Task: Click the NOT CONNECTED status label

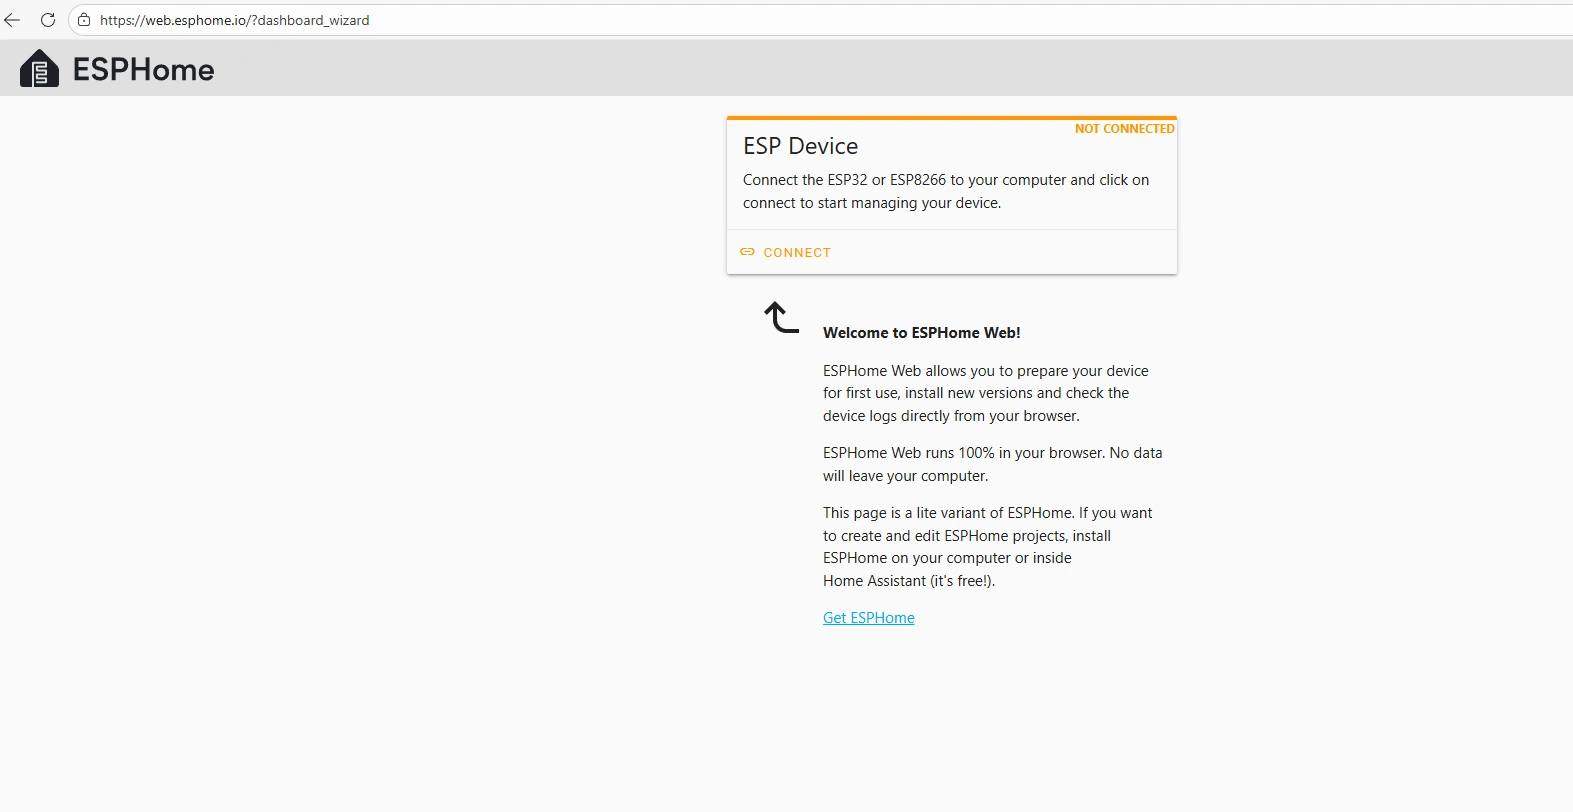Action: (1124, 129)
